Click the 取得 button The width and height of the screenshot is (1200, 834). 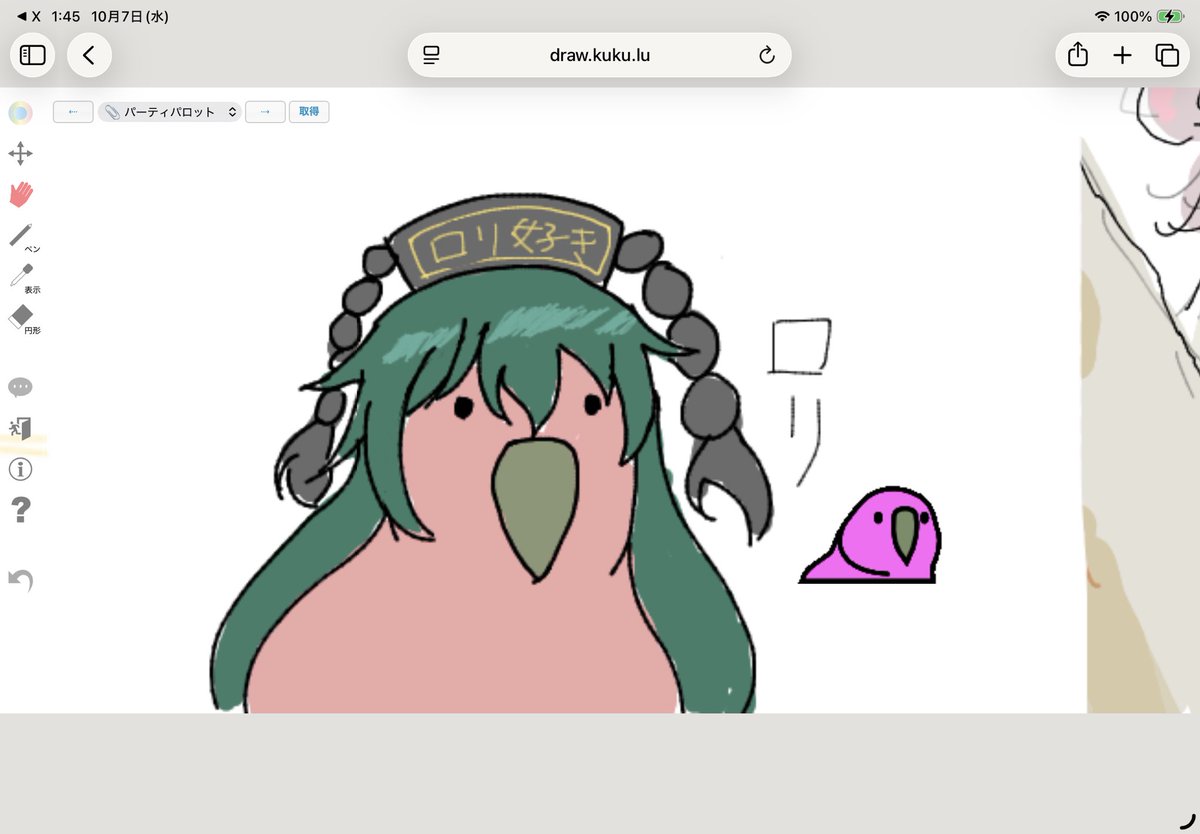click(309, 112)
